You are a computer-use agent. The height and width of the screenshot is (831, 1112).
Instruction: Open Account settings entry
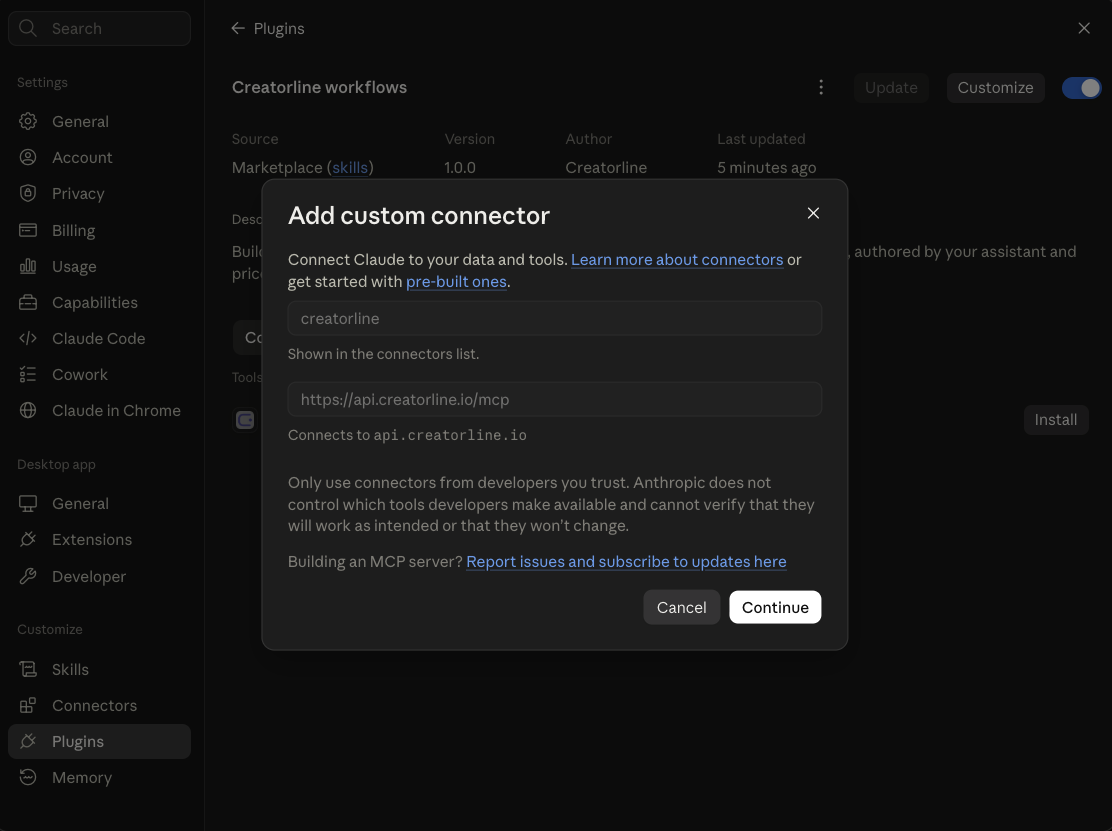tap(99, 157)
